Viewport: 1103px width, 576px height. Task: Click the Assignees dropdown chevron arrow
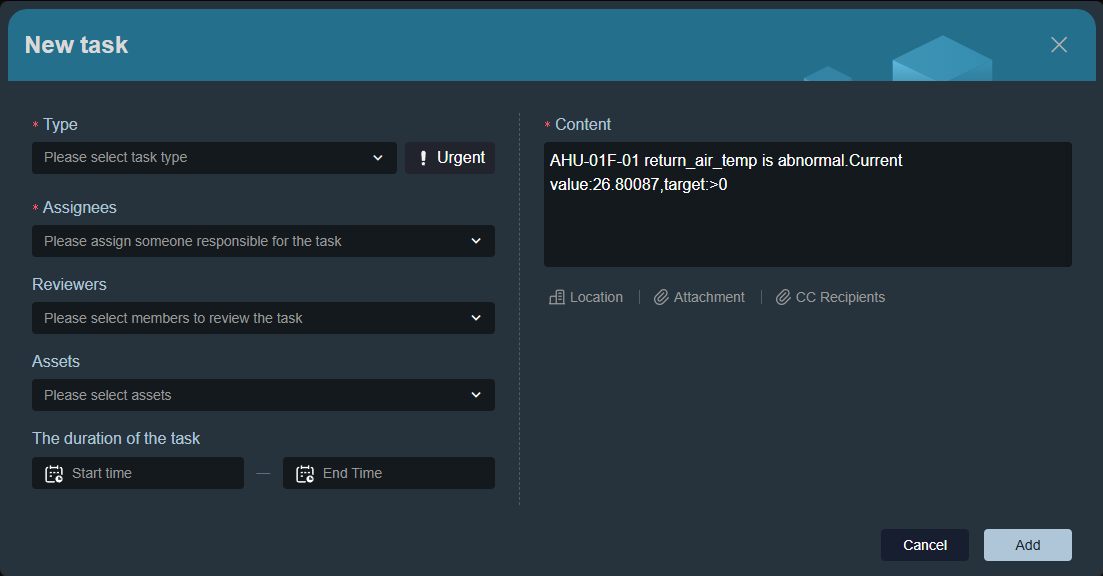click(476, 241)
